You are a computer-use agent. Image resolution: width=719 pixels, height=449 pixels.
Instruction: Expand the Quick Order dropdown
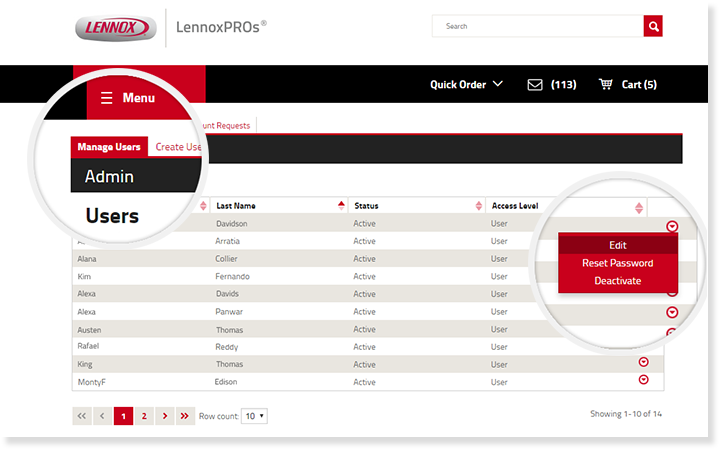[x=466, y=84]
